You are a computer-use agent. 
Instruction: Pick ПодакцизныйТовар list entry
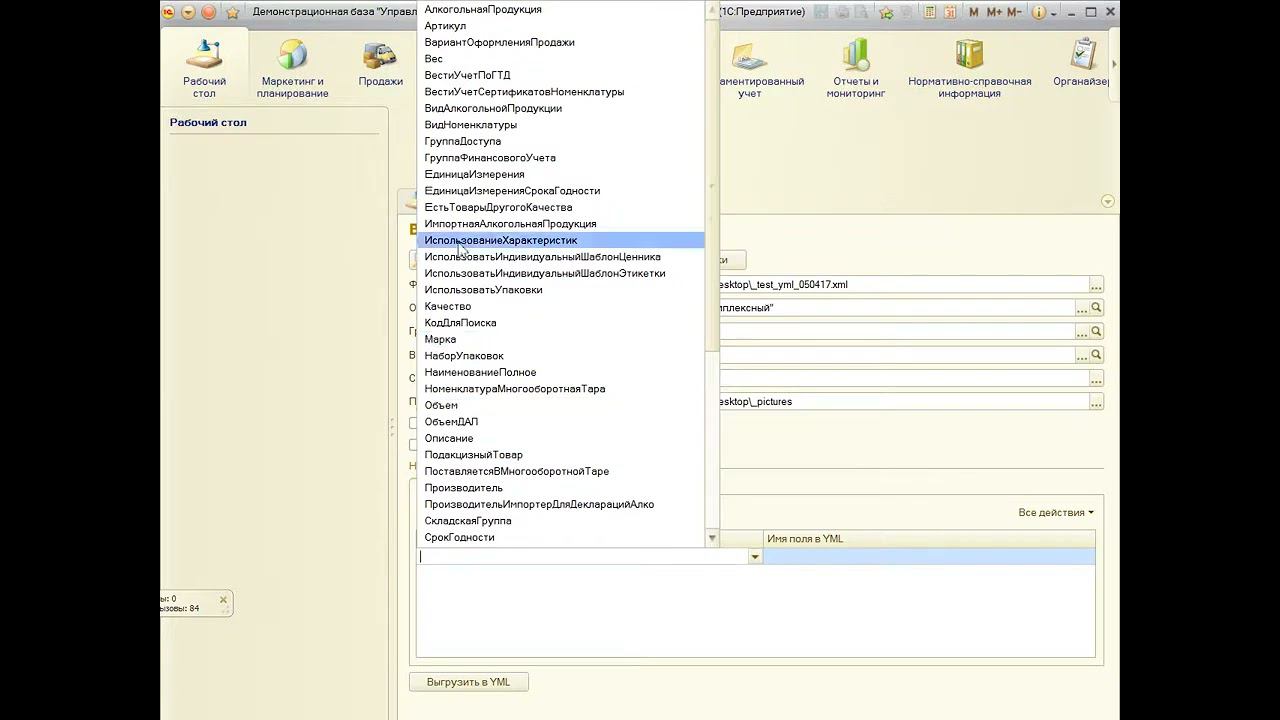560,455
